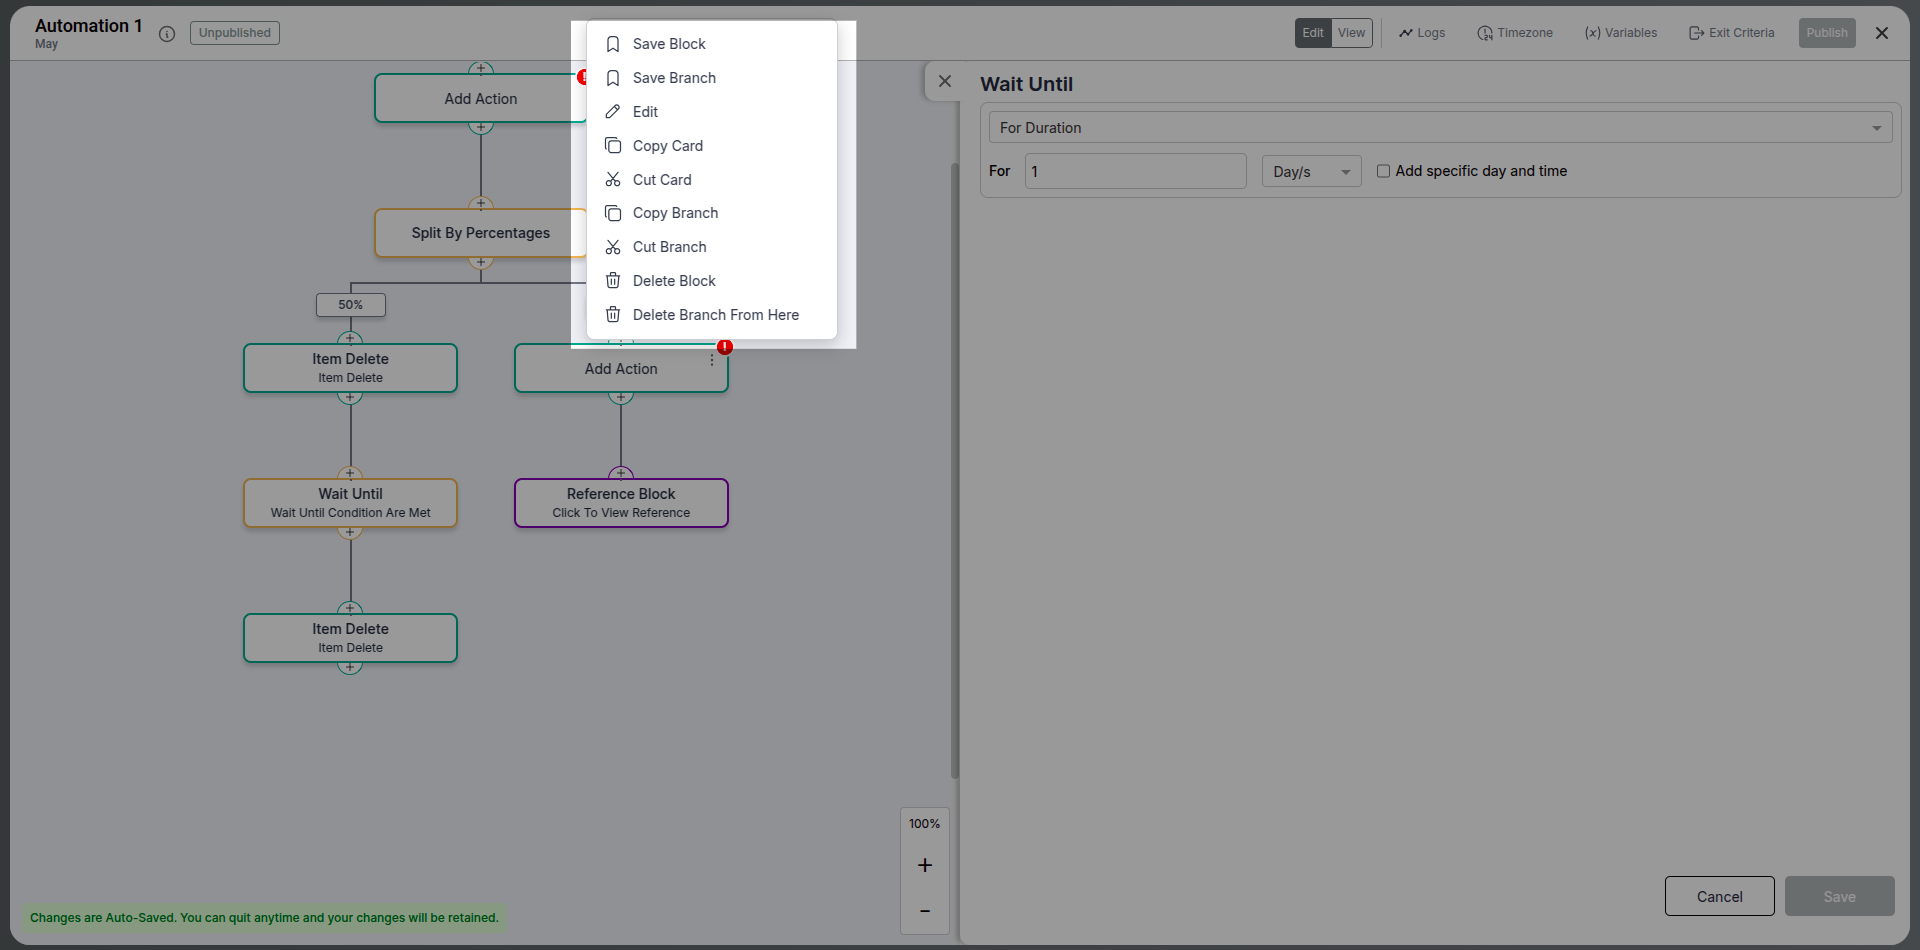This screenshot has width=1920, height=950.
Task: Click the copy icon beside Copy Branch
Action: (613, 213)
